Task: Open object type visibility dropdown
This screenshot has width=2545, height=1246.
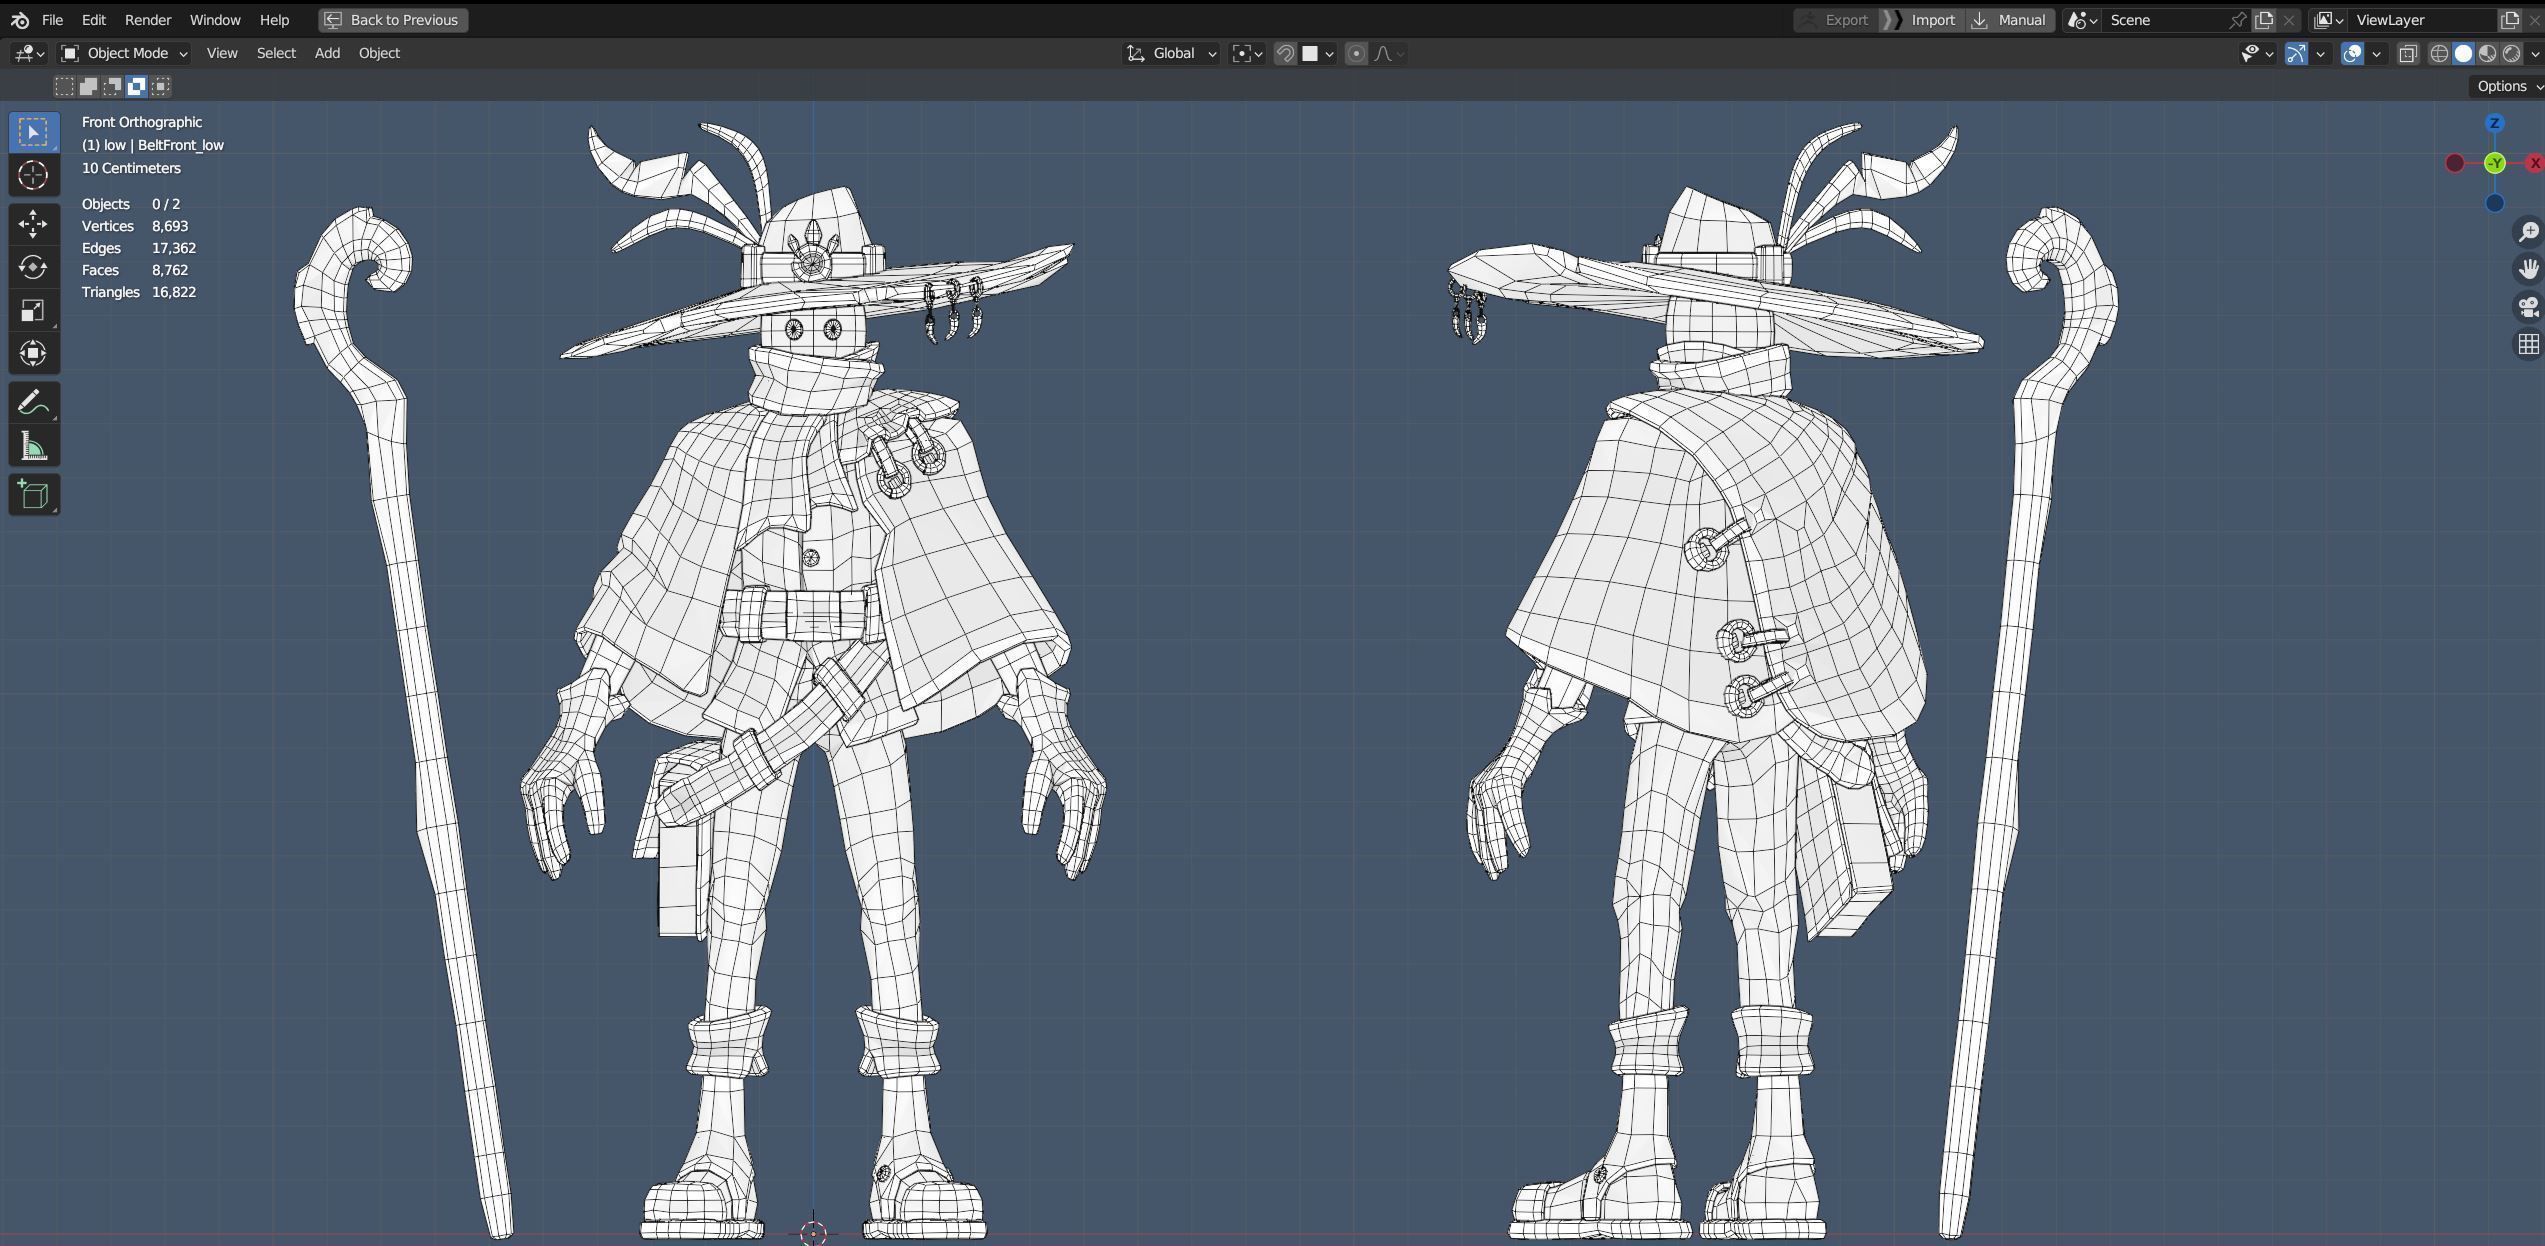Action: coord(2256,54)
